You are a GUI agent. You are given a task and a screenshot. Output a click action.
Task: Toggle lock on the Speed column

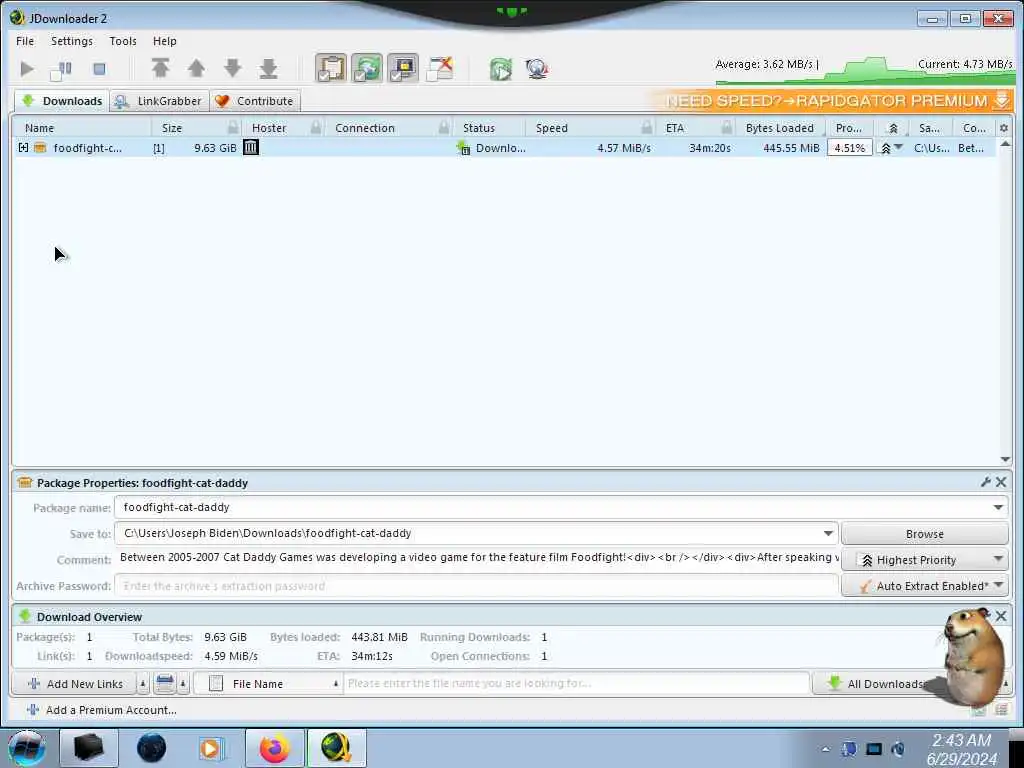(647, 127)
